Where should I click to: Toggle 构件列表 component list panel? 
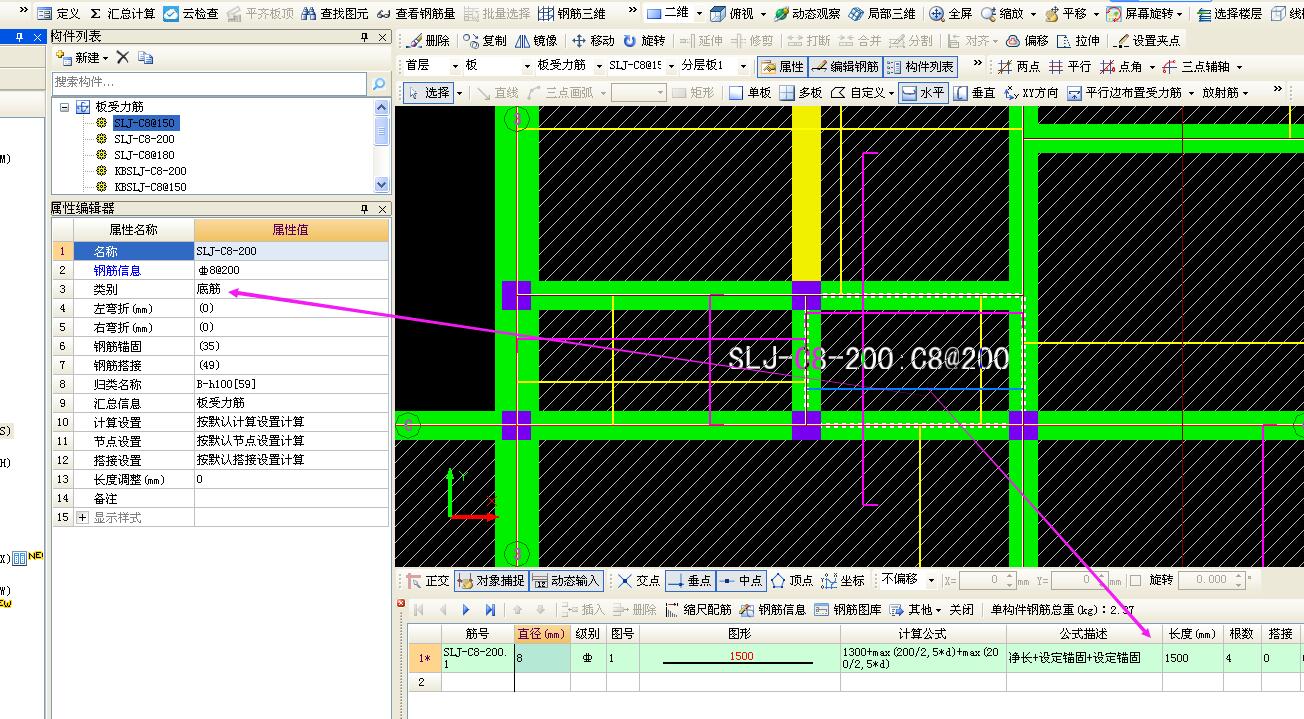click(x=920, y=67)
